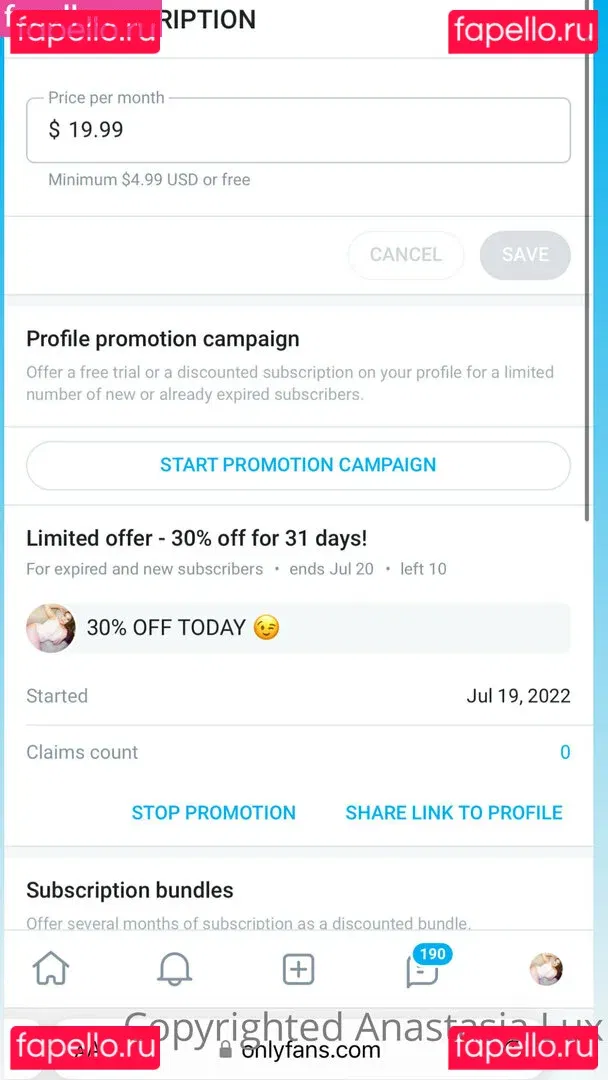Viewport: 608px width, 1080px height.
Task: Open the notifications bell
Action: 175,969
